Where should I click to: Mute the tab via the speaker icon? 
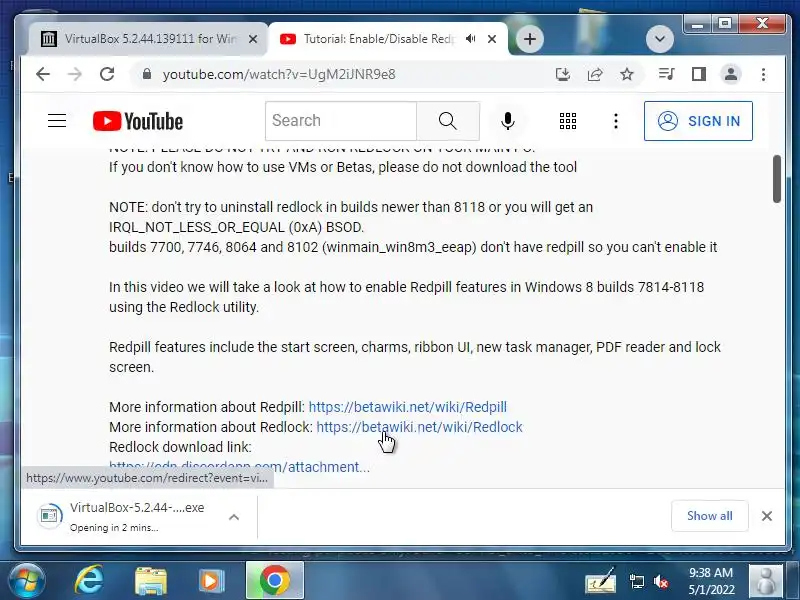click(470, 39)
